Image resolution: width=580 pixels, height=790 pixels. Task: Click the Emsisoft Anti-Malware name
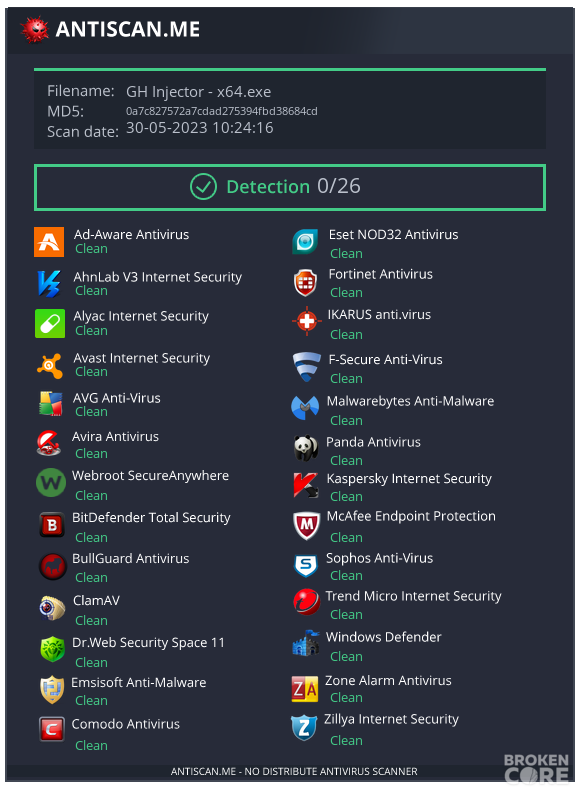coord(139,683)
